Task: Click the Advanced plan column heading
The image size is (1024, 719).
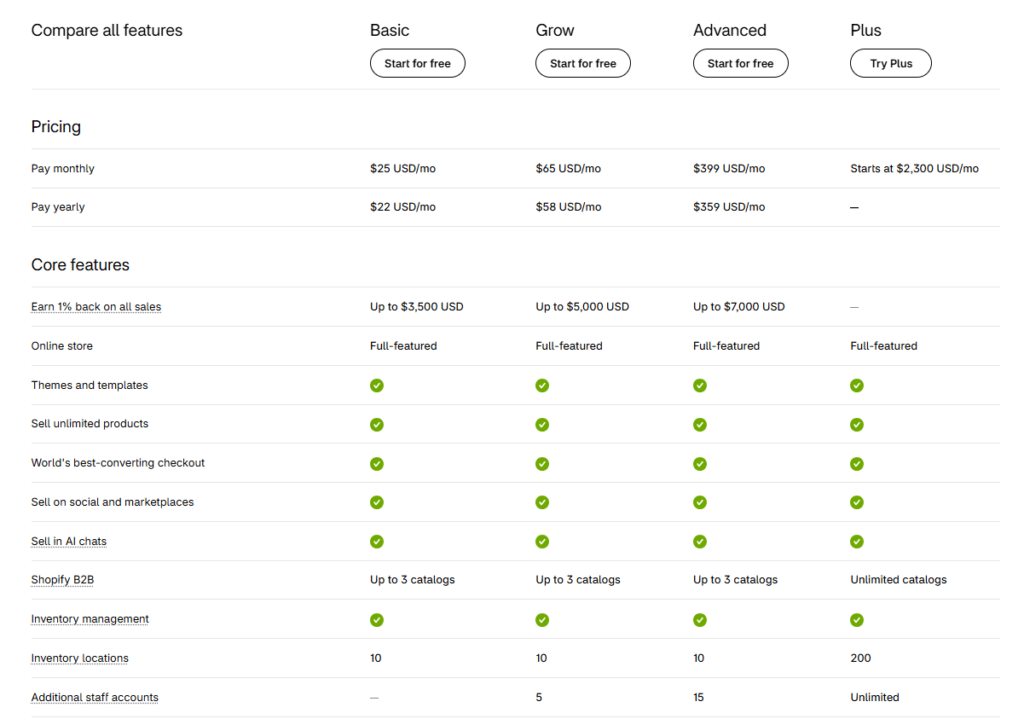Action: click(x=730, y=31)
